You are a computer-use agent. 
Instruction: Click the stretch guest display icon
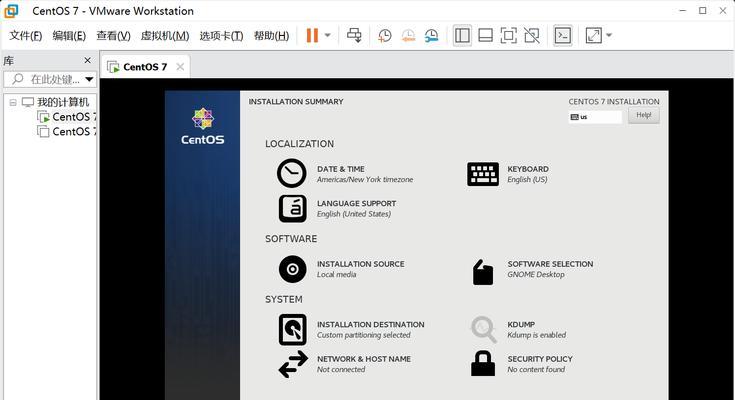(x=593, y=36)
